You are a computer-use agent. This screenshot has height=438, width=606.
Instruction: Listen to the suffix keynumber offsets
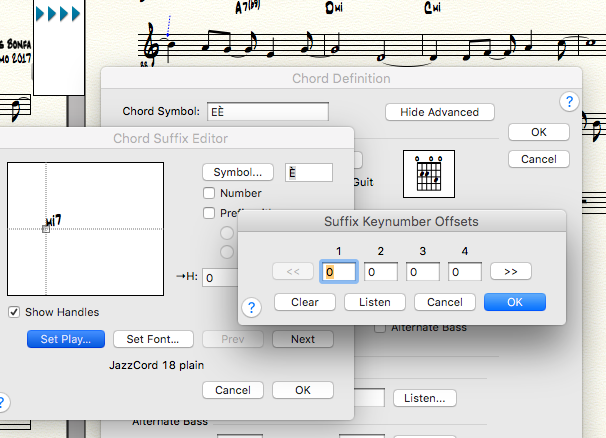coord(374,302)
